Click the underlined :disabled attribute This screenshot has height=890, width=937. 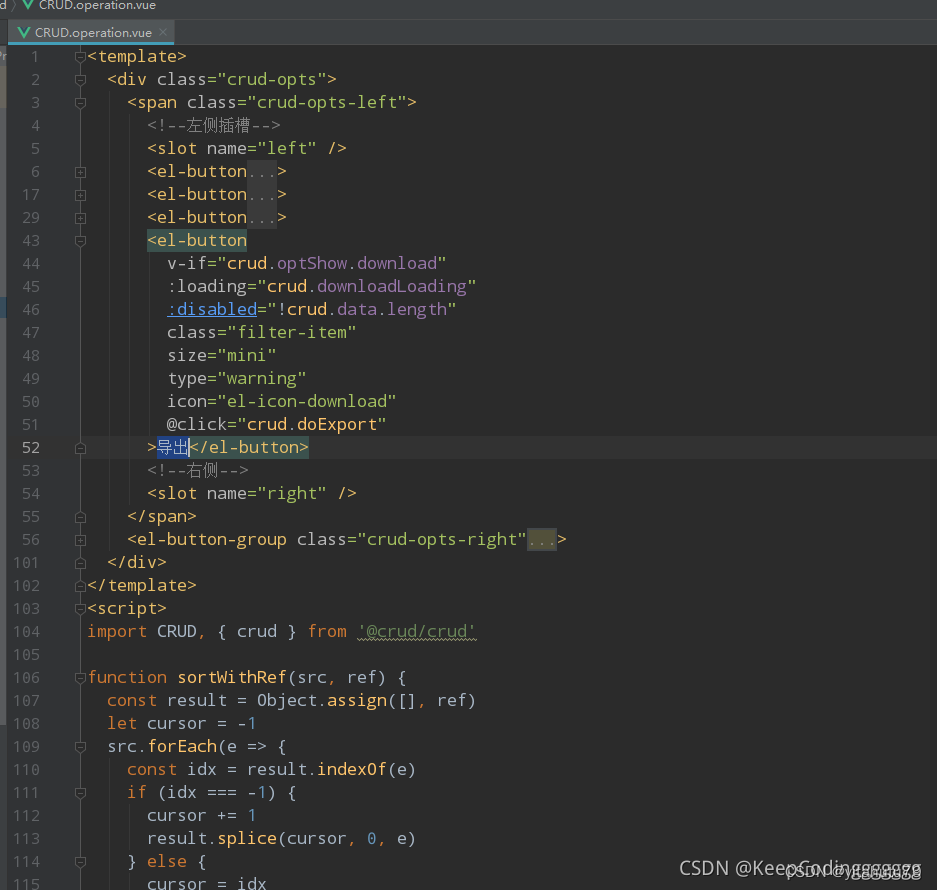click(212, 310)
